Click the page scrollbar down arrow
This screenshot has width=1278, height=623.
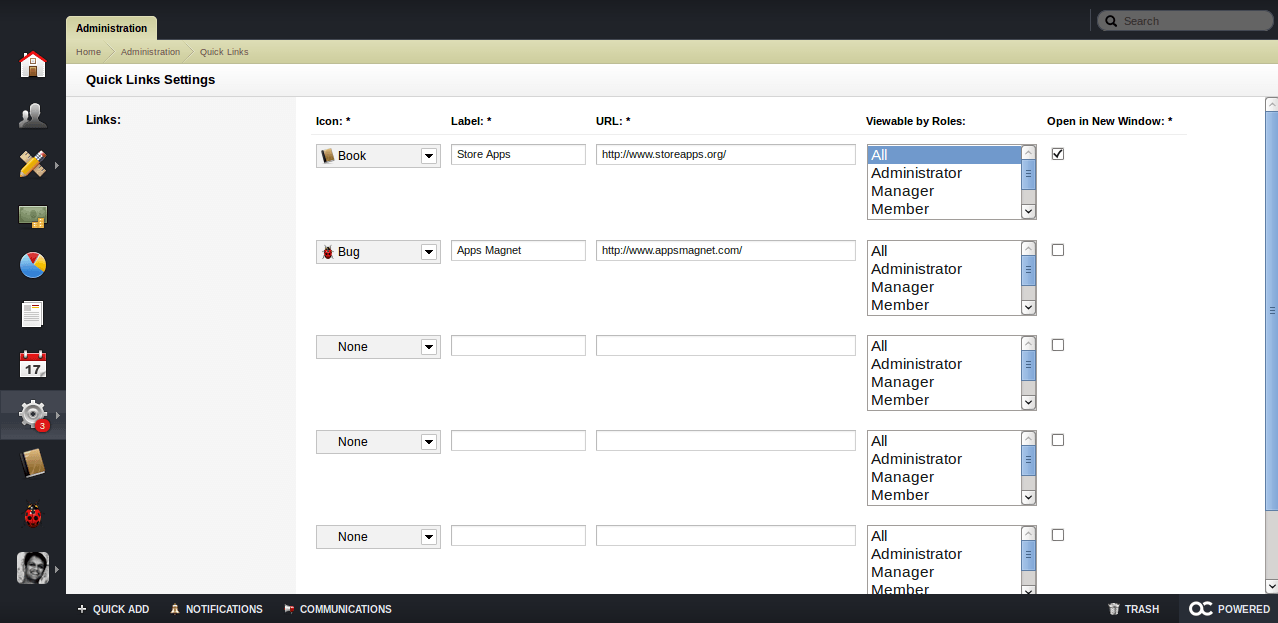coord(1271,586)
